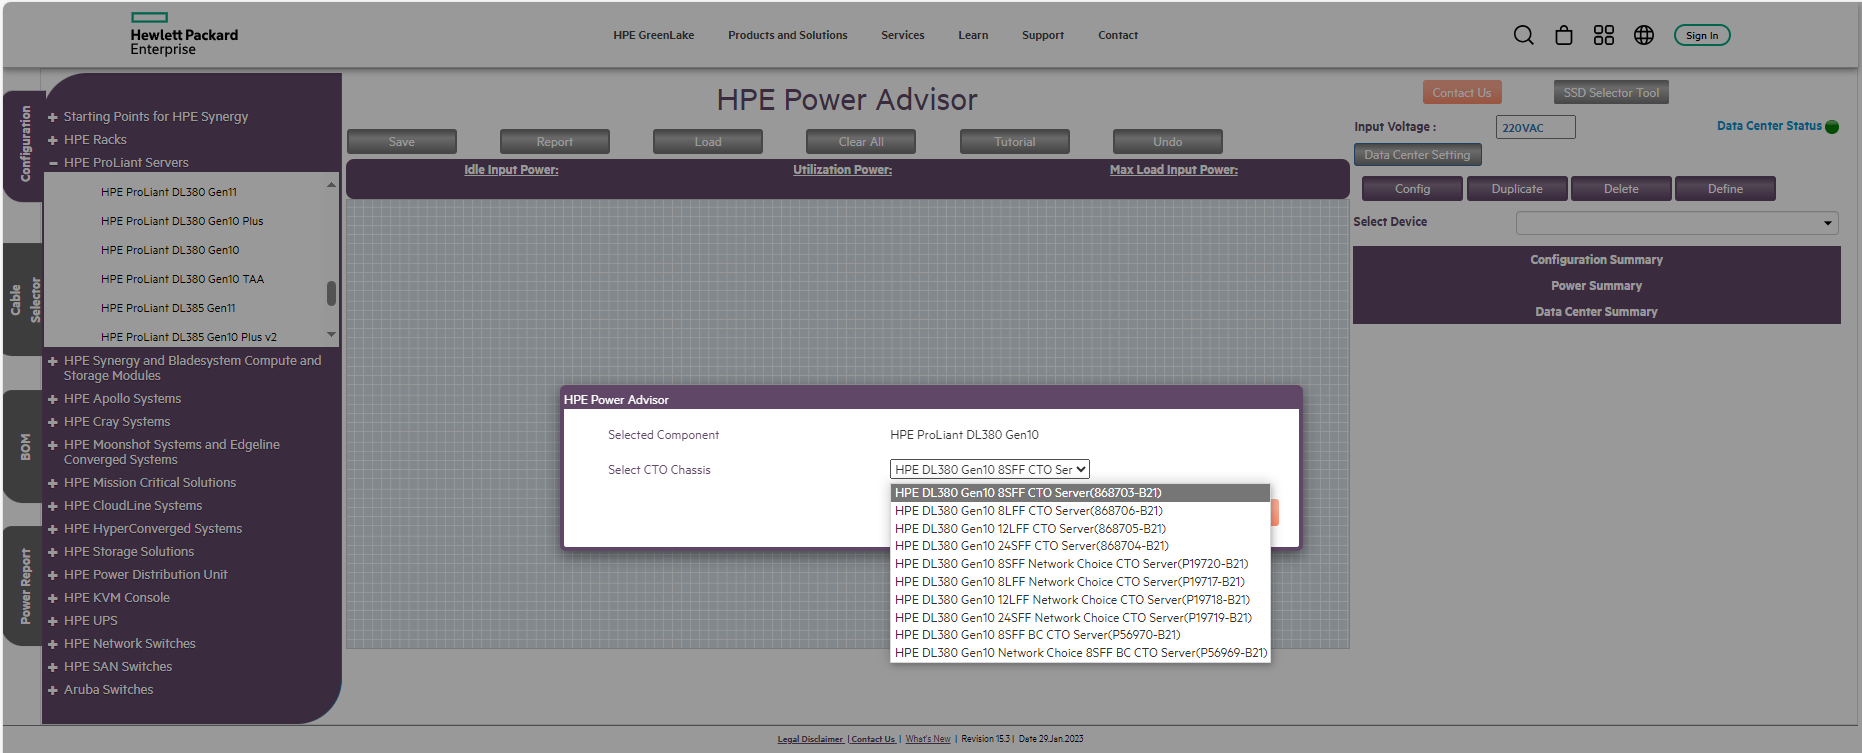Click the Define button
This screenshot has width=1862, height=753.
[x=1725, y=189]
